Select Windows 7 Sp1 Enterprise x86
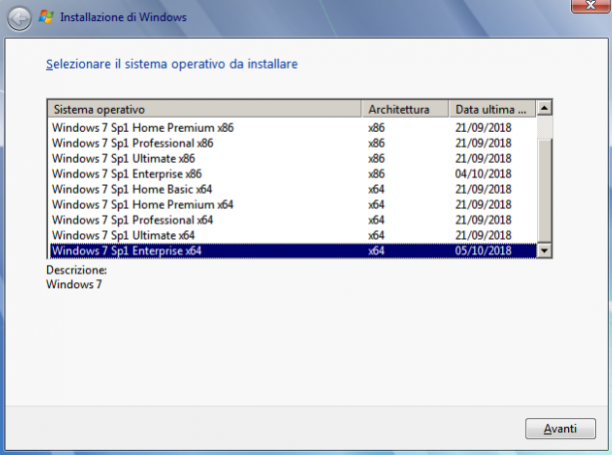 tap(293, 174)
